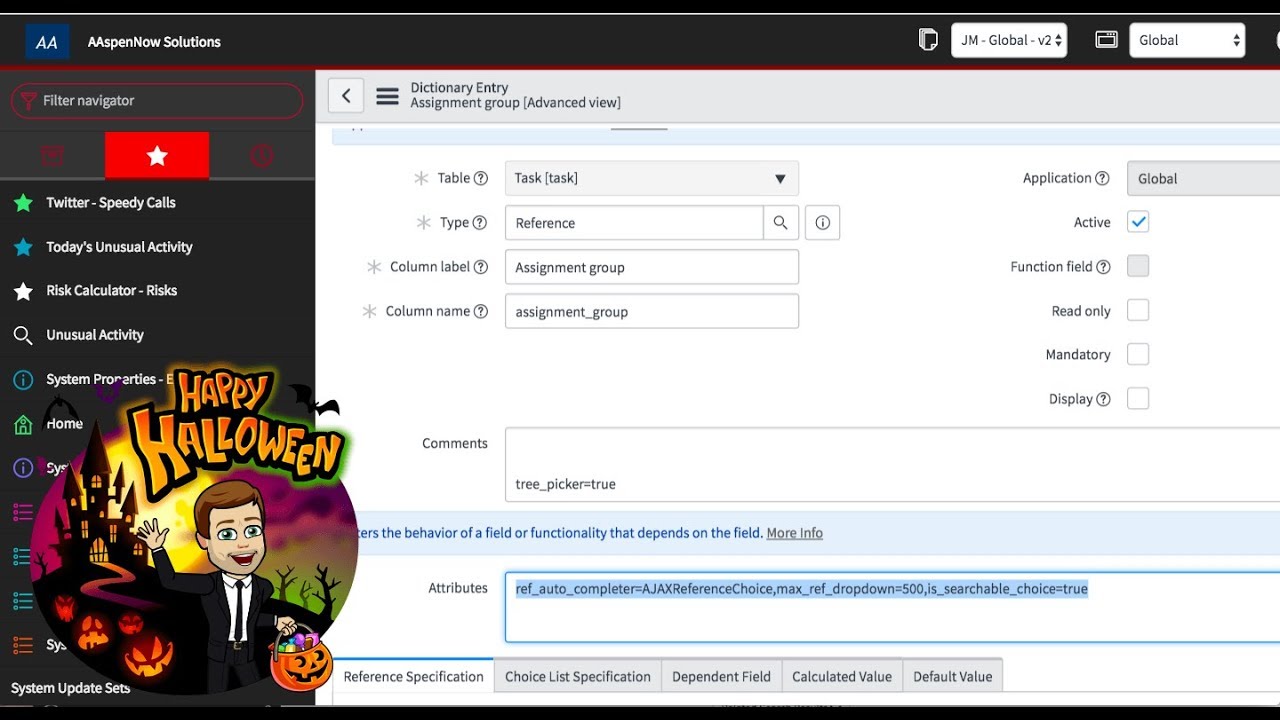Click the Type reference lookup magnifier
This screenshot has height=720, width=1280.
coord(781,223)
